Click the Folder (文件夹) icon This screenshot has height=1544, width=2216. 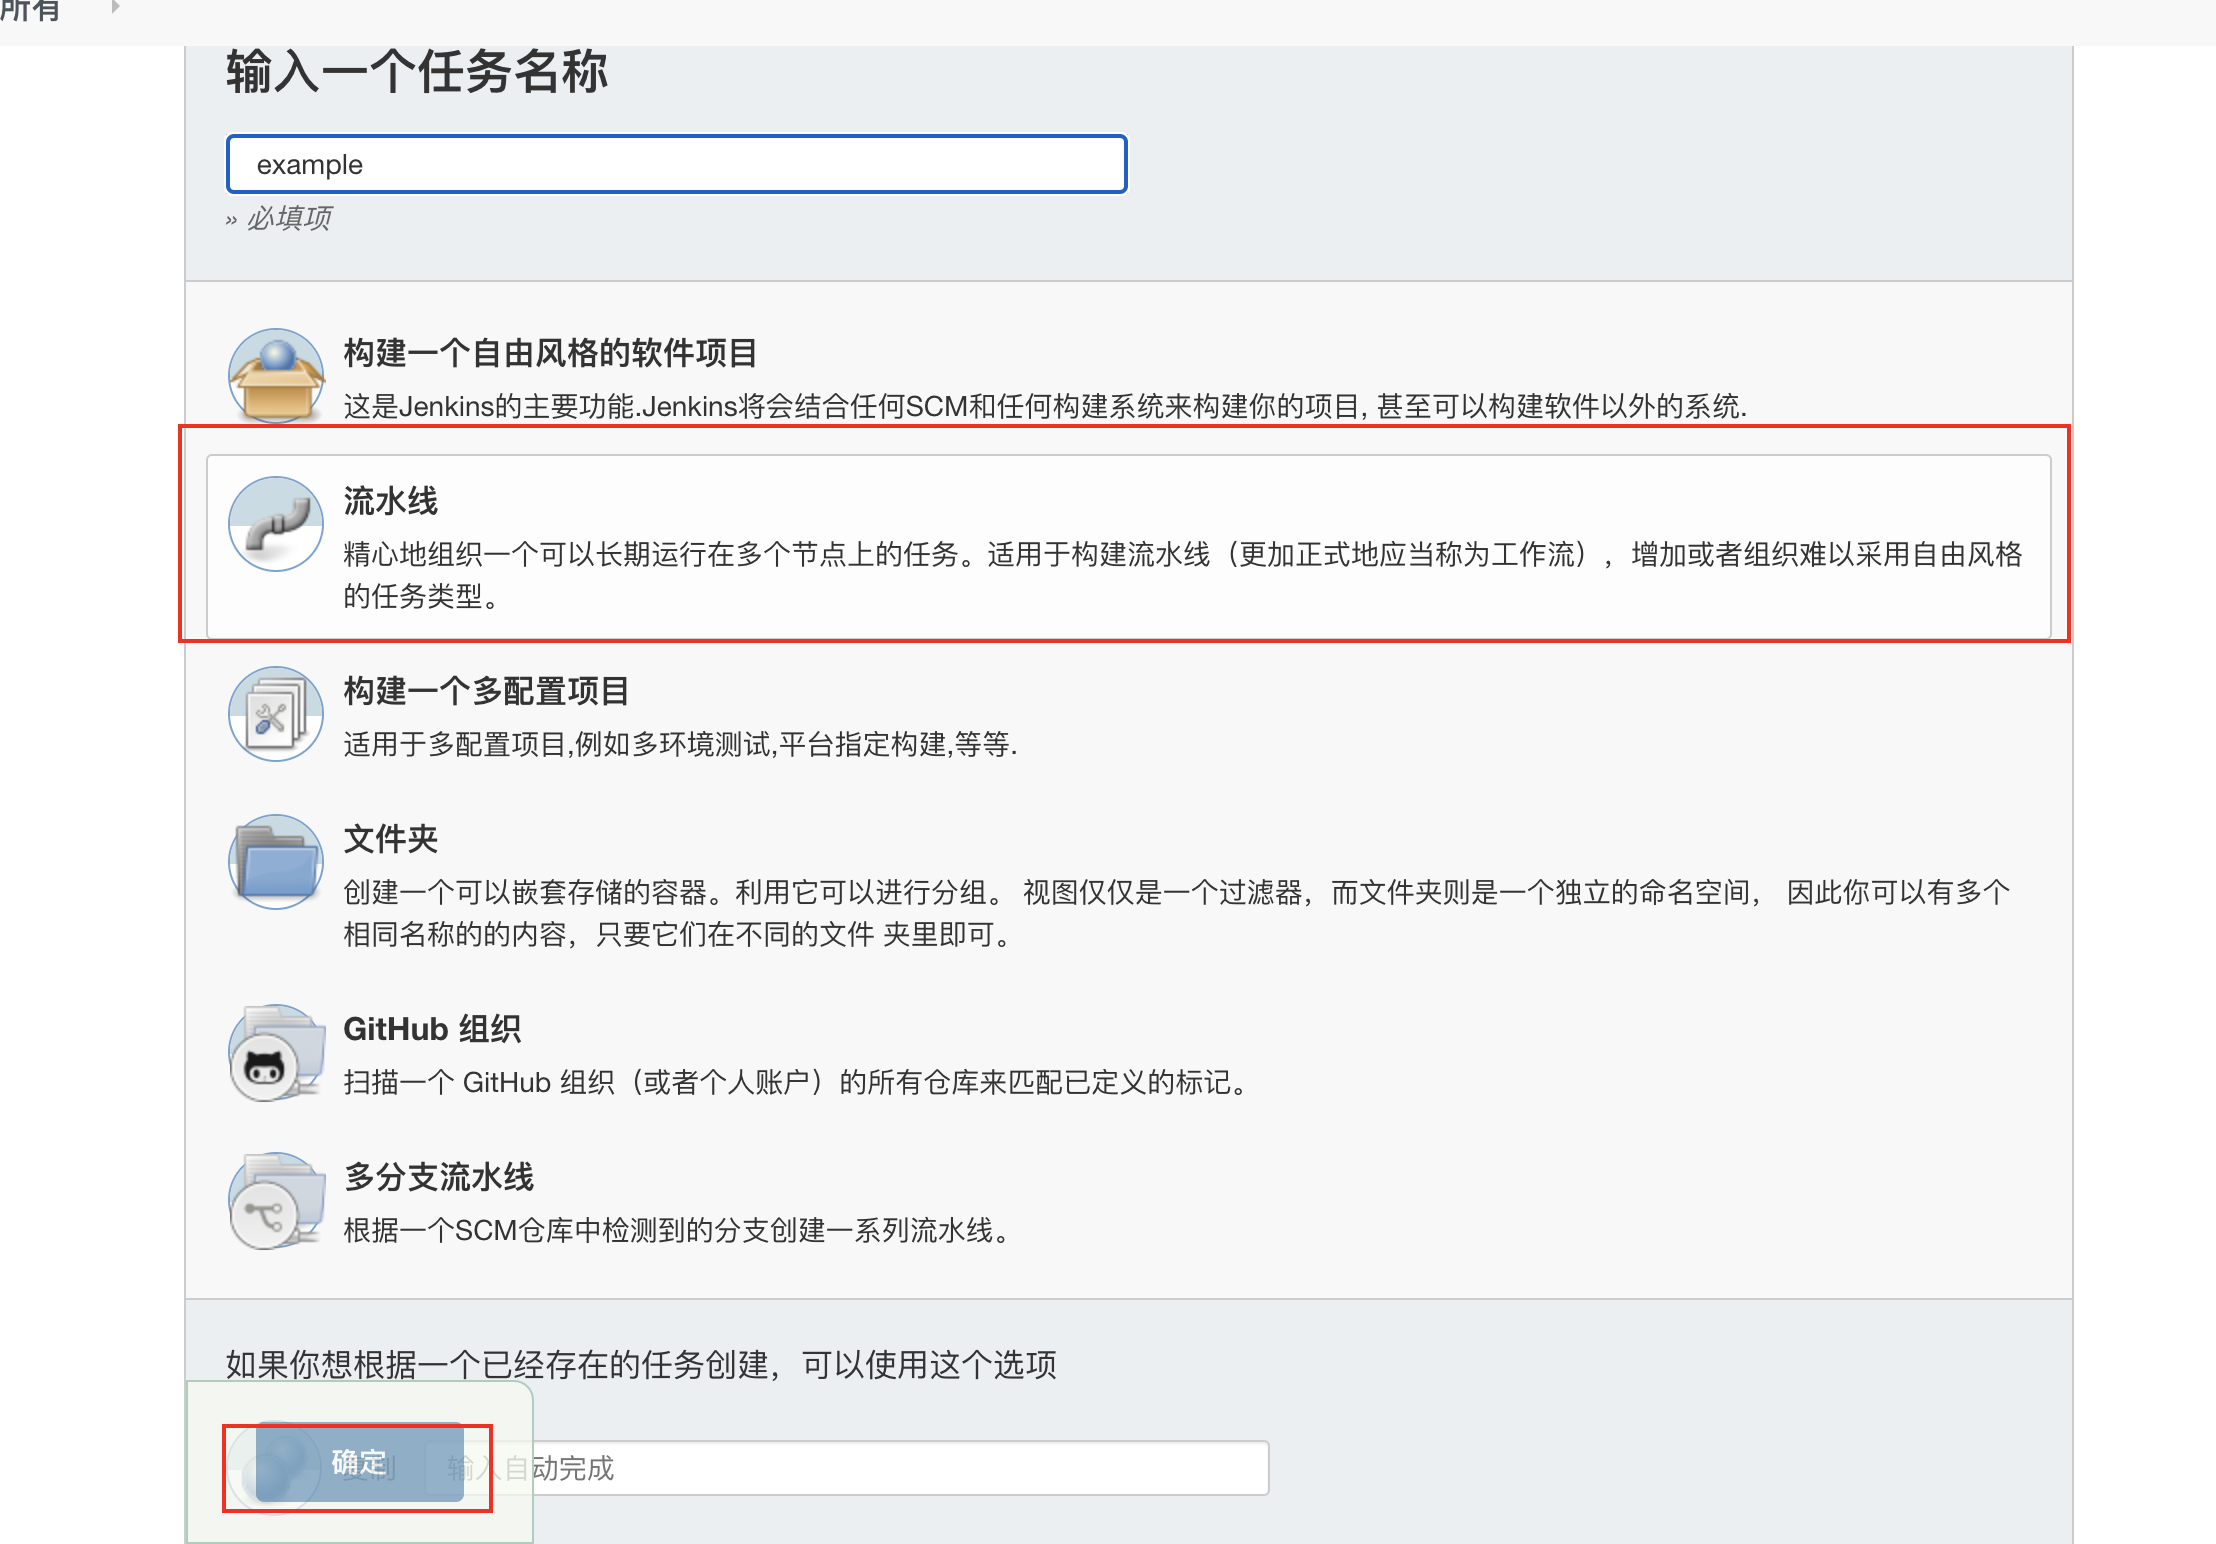pos(276,862)
